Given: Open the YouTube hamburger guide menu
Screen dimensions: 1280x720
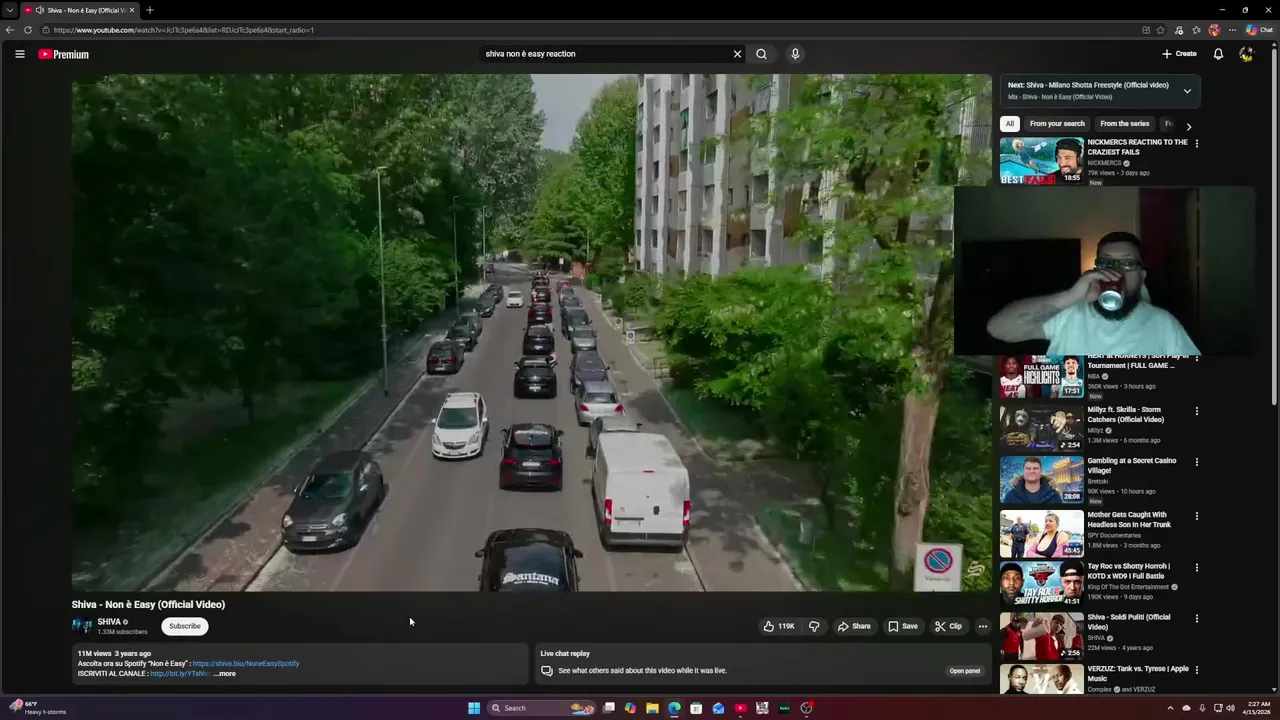Looking at the screenshot, I should (19, 54).
